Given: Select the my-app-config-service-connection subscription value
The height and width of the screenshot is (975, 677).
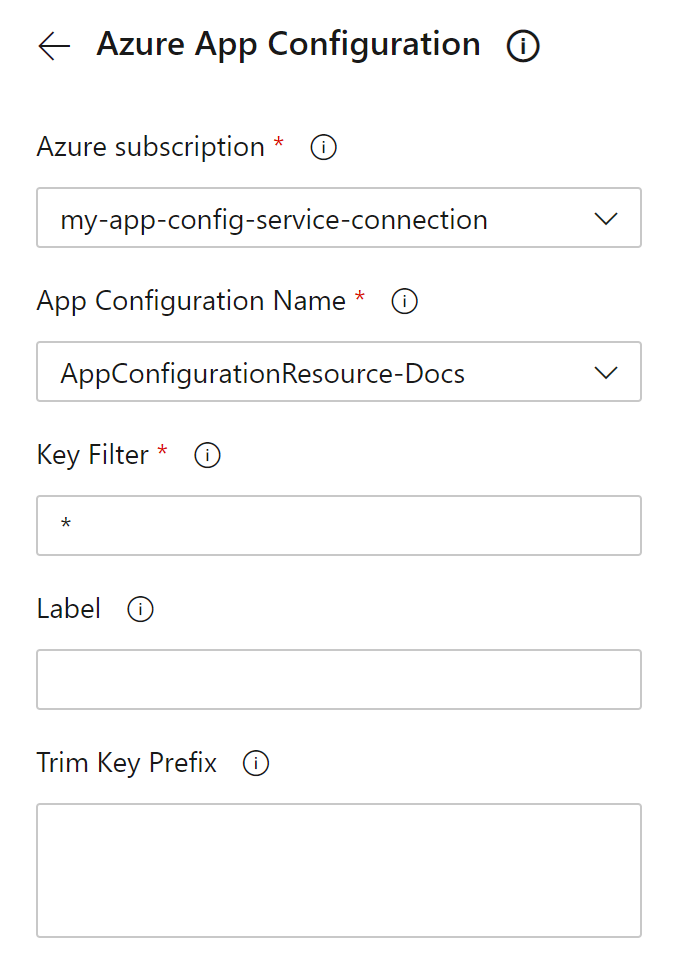Looking at the screenshot, I should coord(274,219).
